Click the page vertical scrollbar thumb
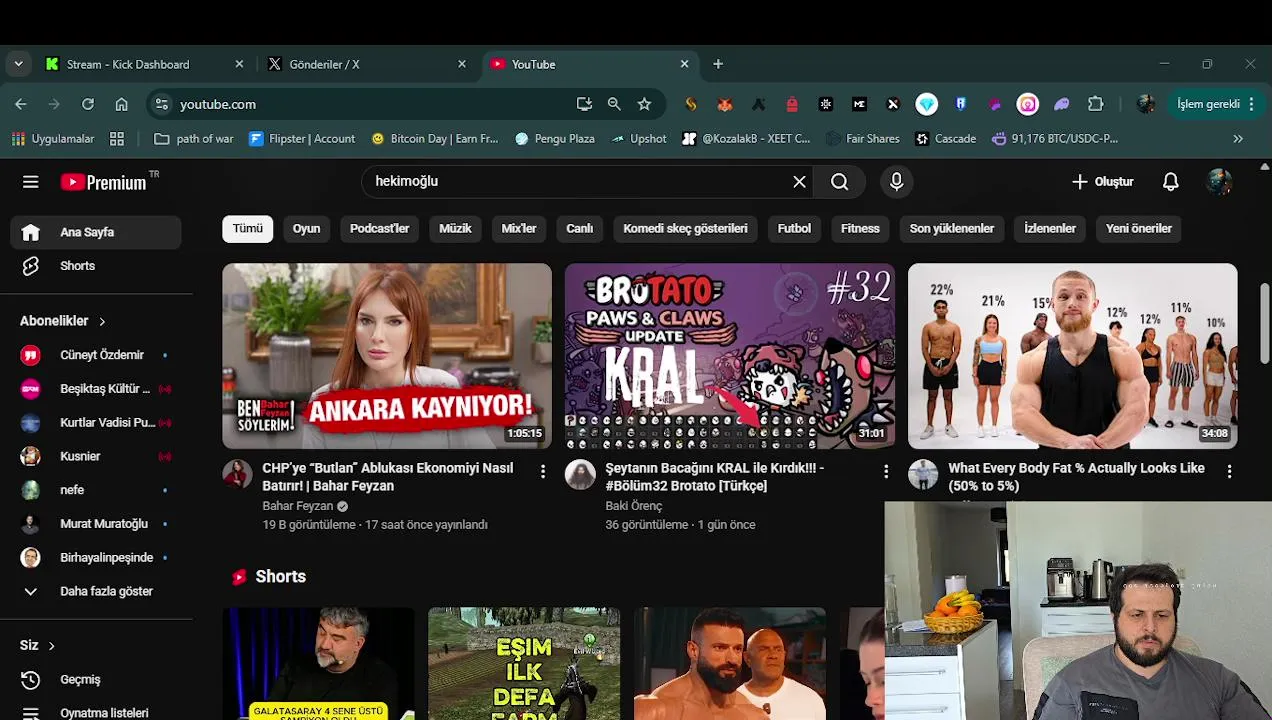1272x720 pixels. pyautogui.click(x=1265, y=325)
